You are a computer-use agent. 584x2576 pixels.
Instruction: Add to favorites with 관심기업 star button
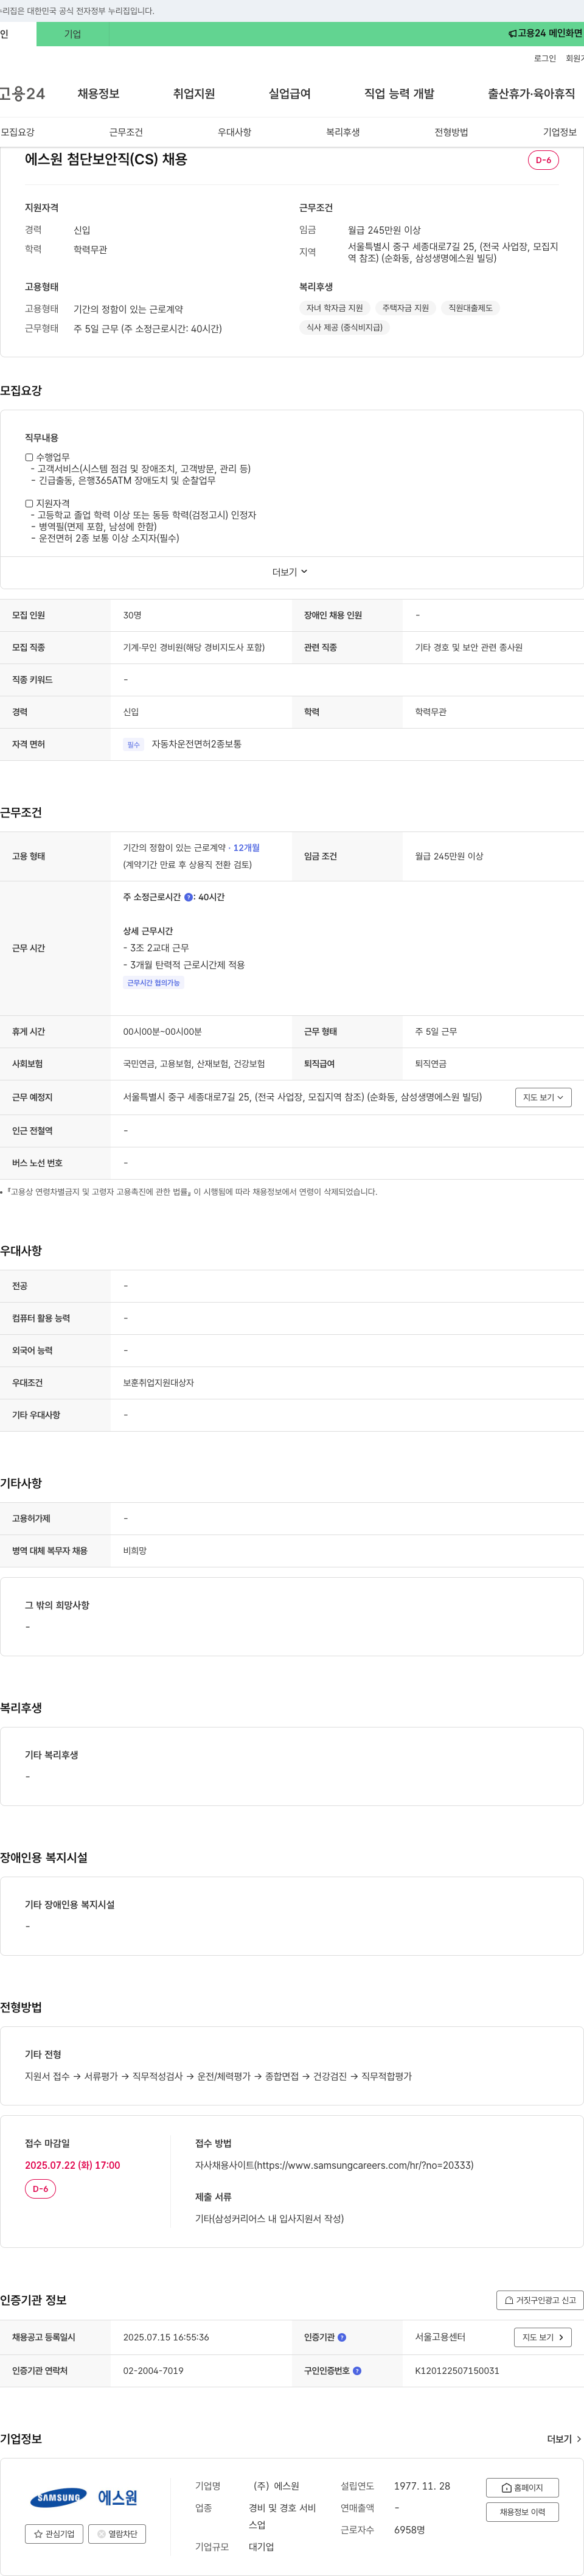coord(54,2534)
